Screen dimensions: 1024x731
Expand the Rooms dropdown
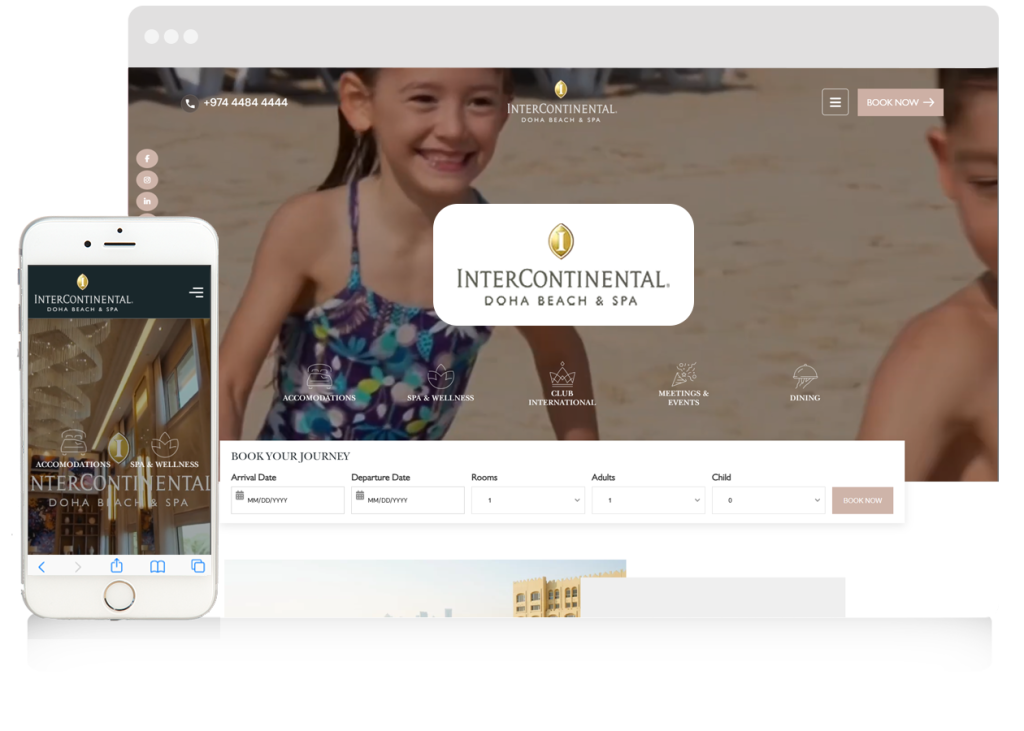click(528, 500)
